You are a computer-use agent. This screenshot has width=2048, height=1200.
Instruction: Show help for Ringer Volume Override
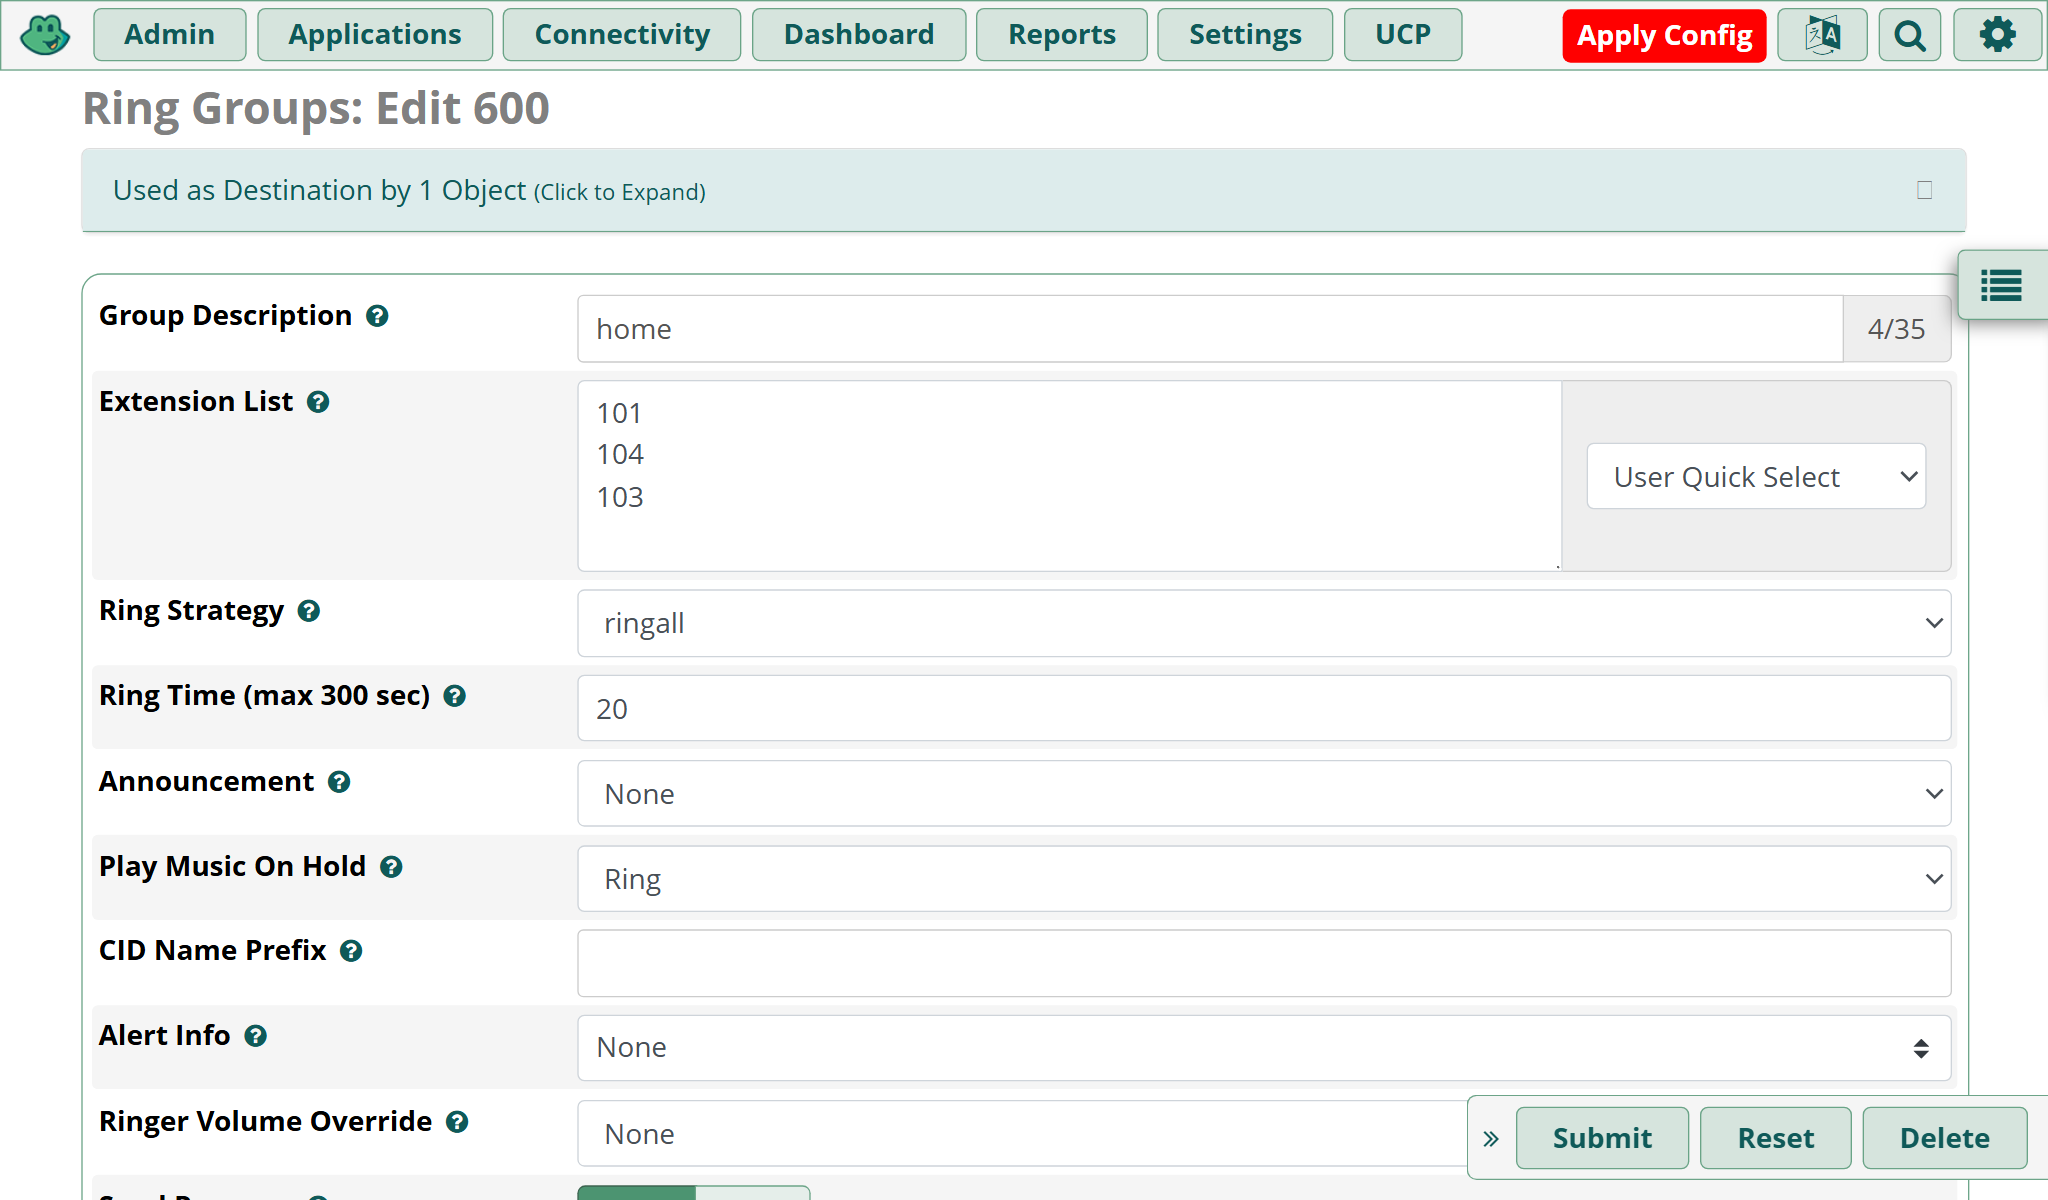[457, 1122]
